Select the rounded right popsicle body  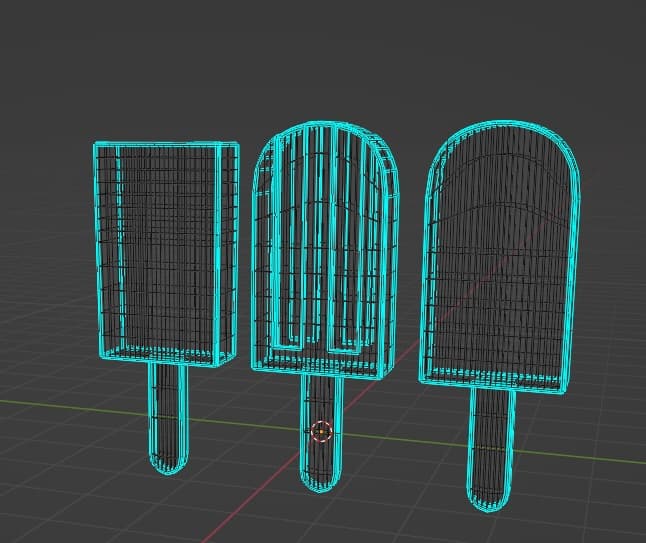point(500,257)
